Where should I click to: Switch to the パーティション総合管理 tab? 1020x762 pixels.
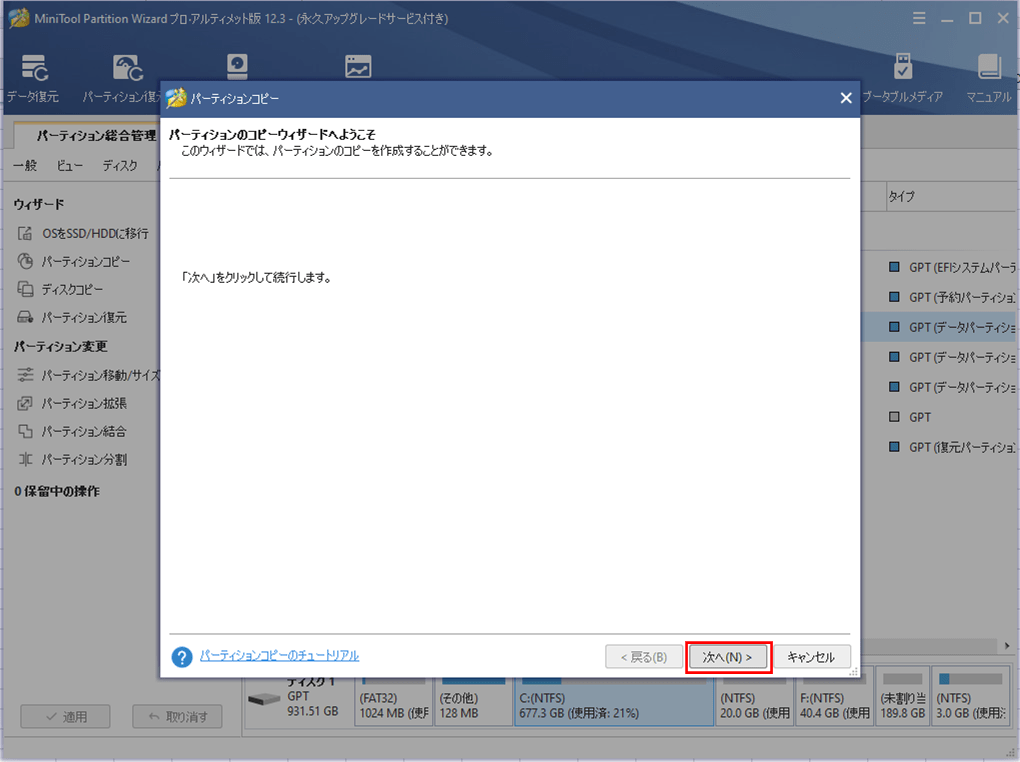(87, 135)
